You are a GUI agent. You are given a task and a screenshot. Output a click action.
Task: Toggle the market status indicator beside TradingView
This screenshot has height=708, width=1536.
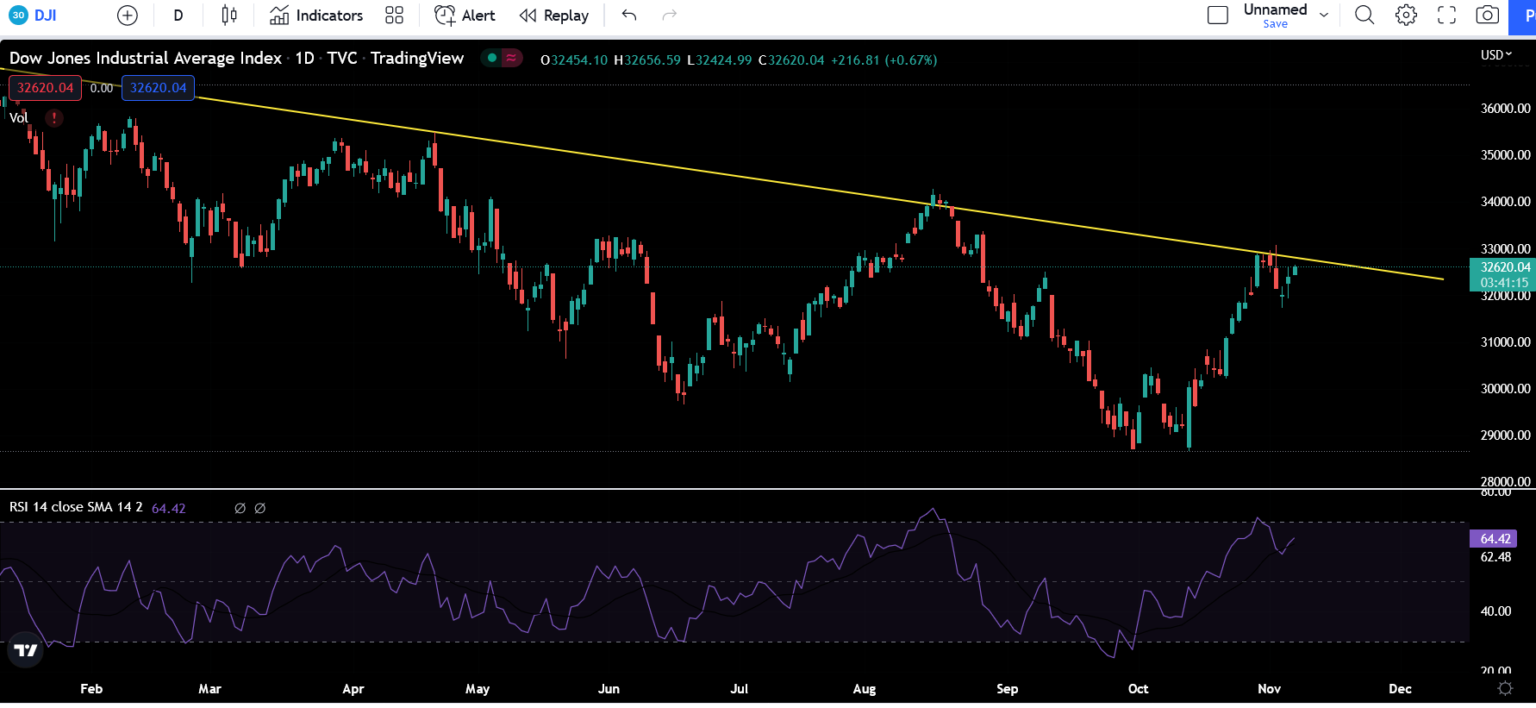click(x=497, y=58)
